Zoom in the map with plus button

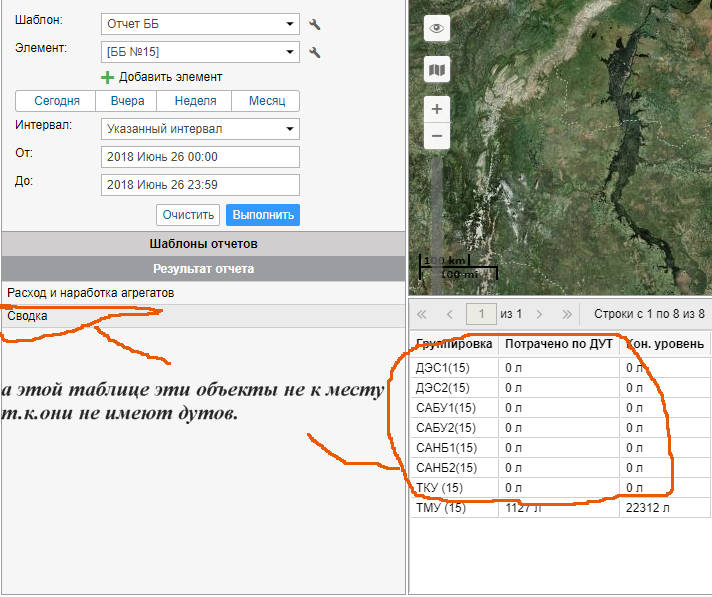point(436,109)
